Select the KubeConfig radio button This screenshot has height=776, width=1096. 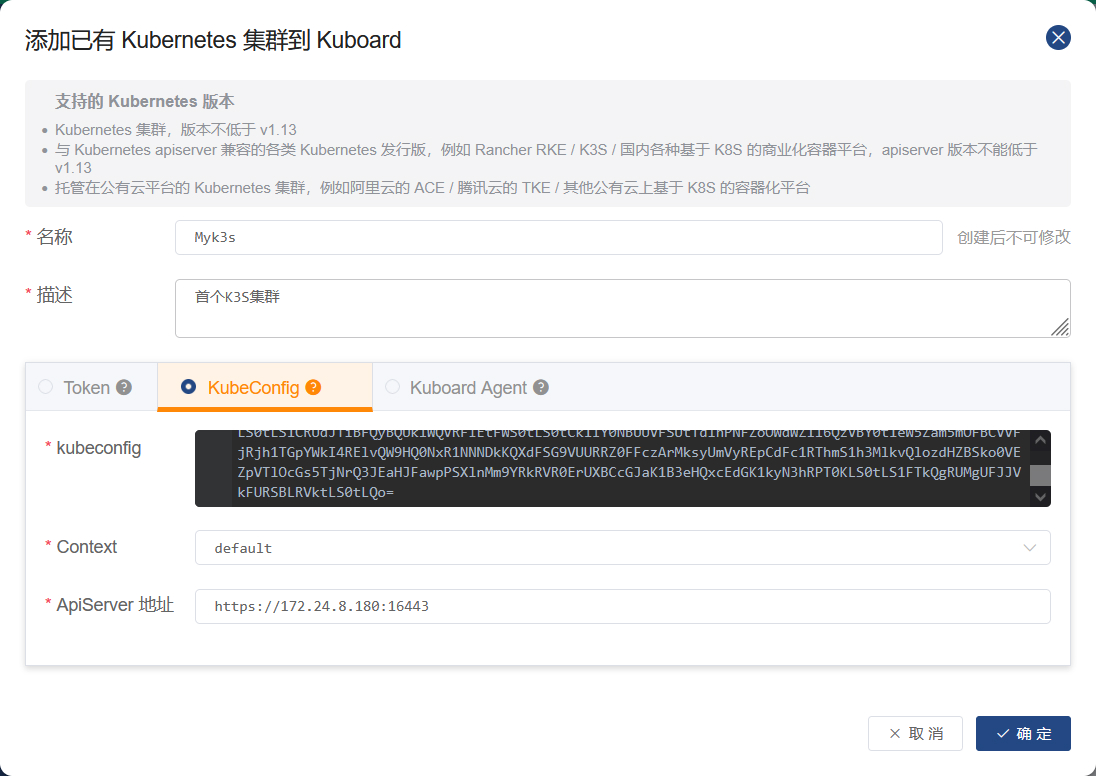(188, 387)
